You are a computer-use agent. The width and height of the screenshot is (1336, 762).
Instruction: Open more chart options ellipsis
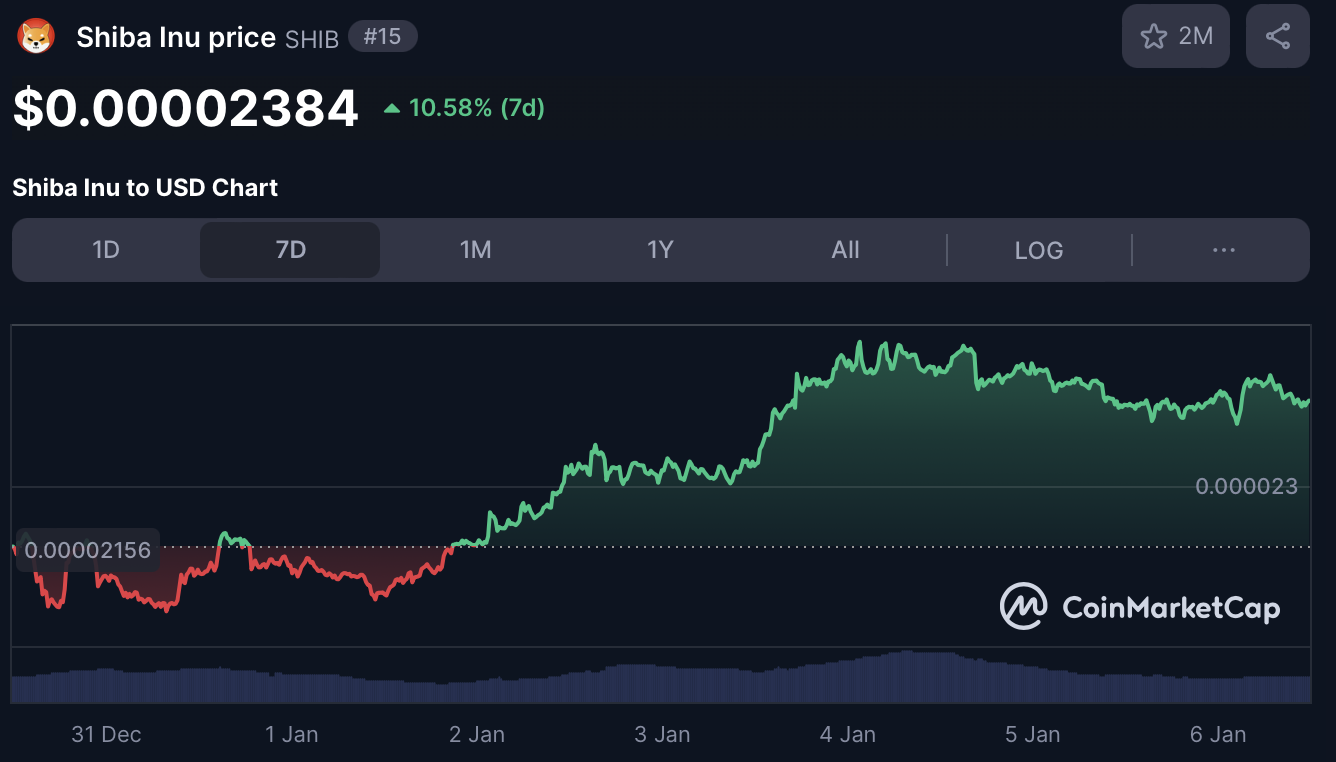[1223, 250]
